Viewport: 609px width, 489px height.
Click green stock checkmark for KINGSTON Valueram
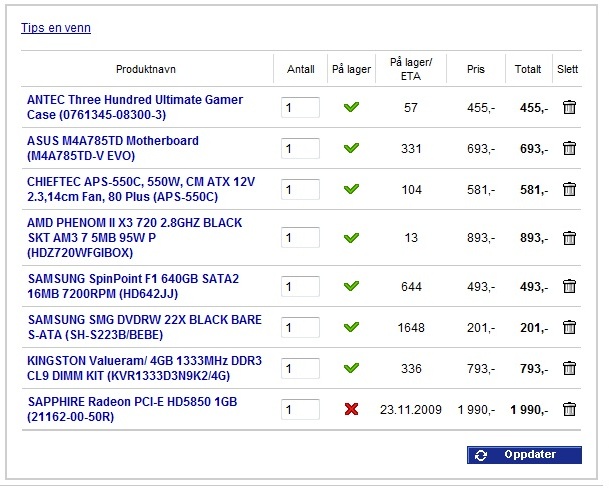click(351, 367)
